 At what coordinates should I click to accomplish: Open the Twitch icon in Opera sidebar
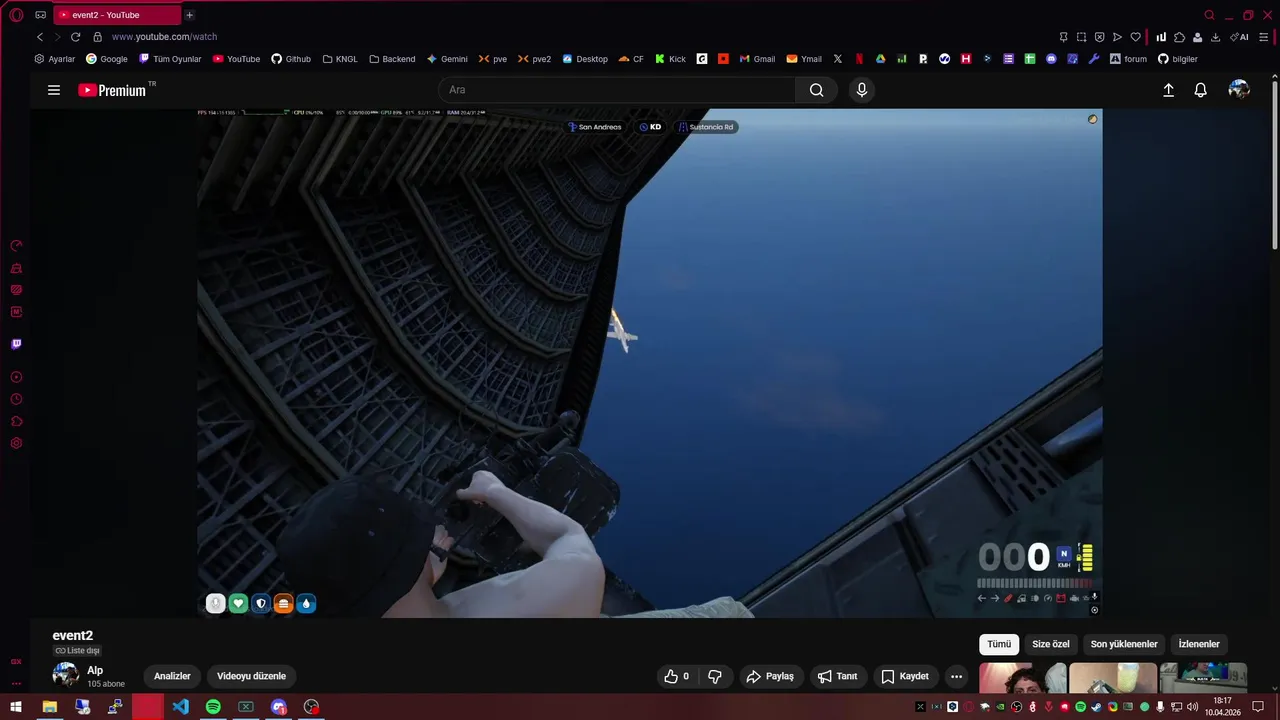pyautogui.click(x=16, y=344)
